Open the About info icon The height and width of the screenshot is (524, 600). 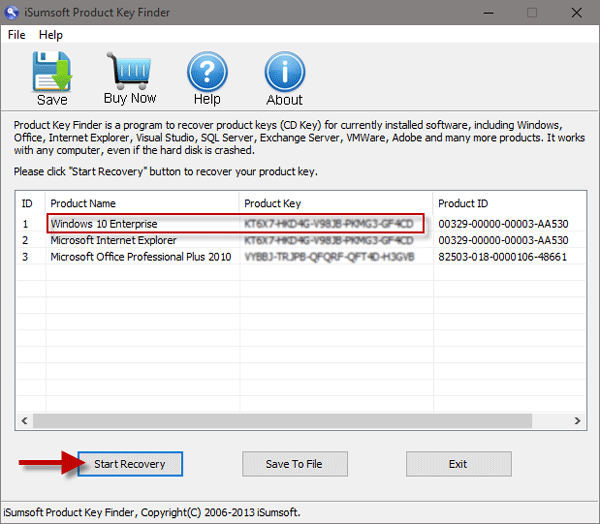point(284,72)
